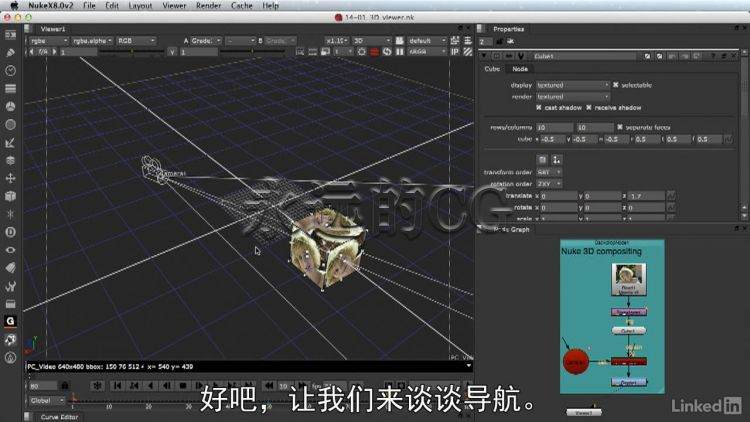Open the MetaData nodes tag icon
750x422 pixels.
tap(10, 268)
